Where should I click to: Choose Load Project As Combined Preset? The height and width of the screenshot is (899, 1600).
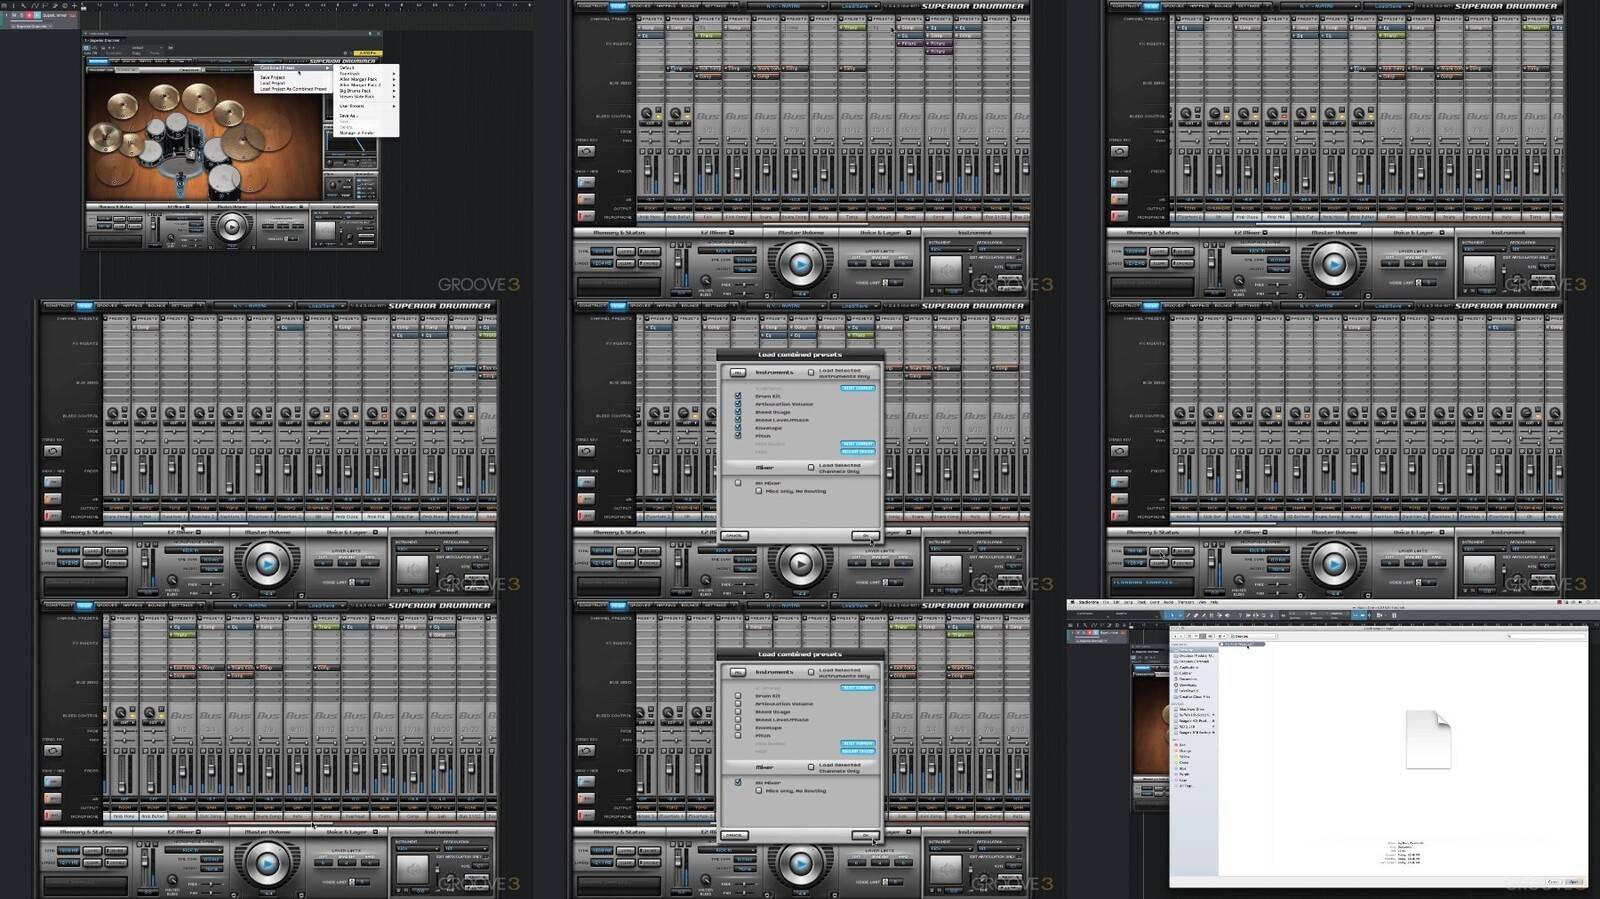tap(294, 89)
